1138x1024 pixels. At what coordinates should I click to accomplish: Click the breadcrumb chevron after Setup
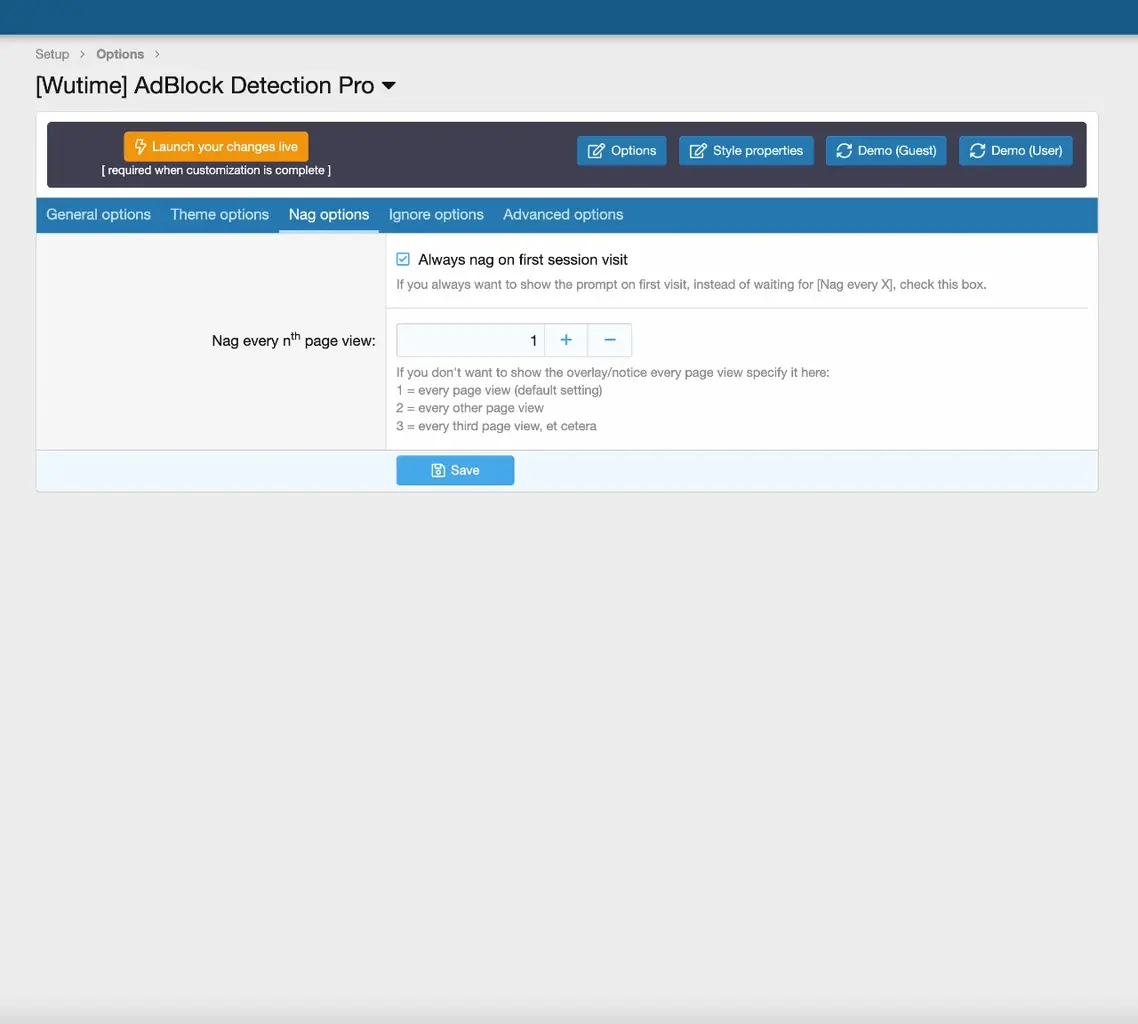[x=83, y=54]
